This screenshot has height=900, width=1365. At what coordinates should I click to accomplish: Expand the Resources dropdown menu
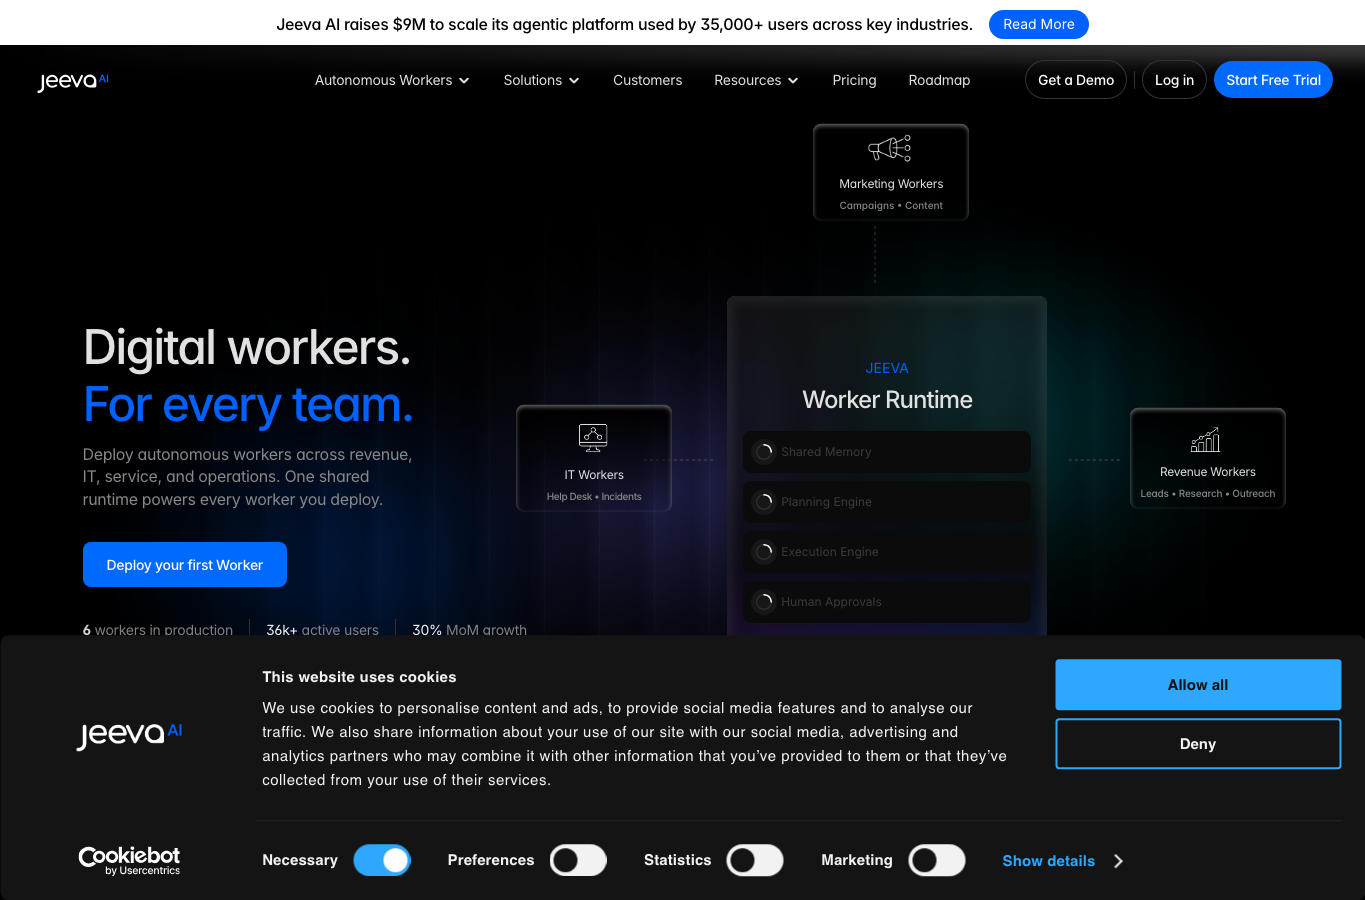756,80
